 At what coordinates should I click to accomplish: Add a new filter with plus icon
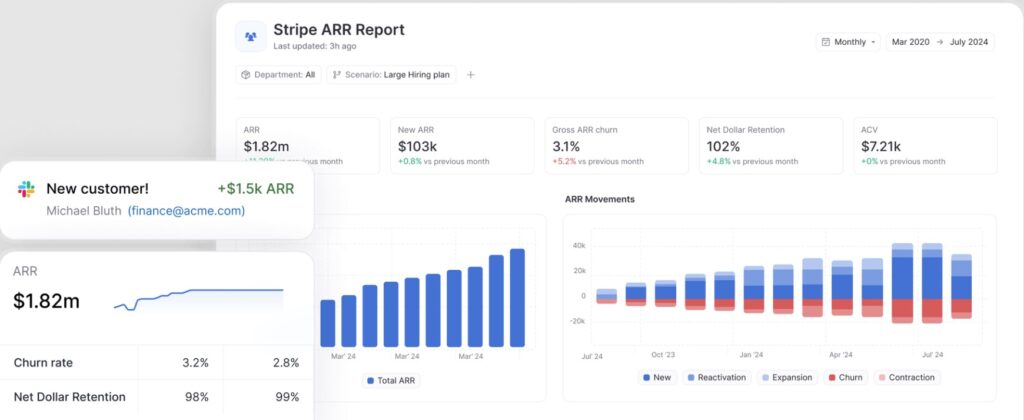[x=471, y=74]
